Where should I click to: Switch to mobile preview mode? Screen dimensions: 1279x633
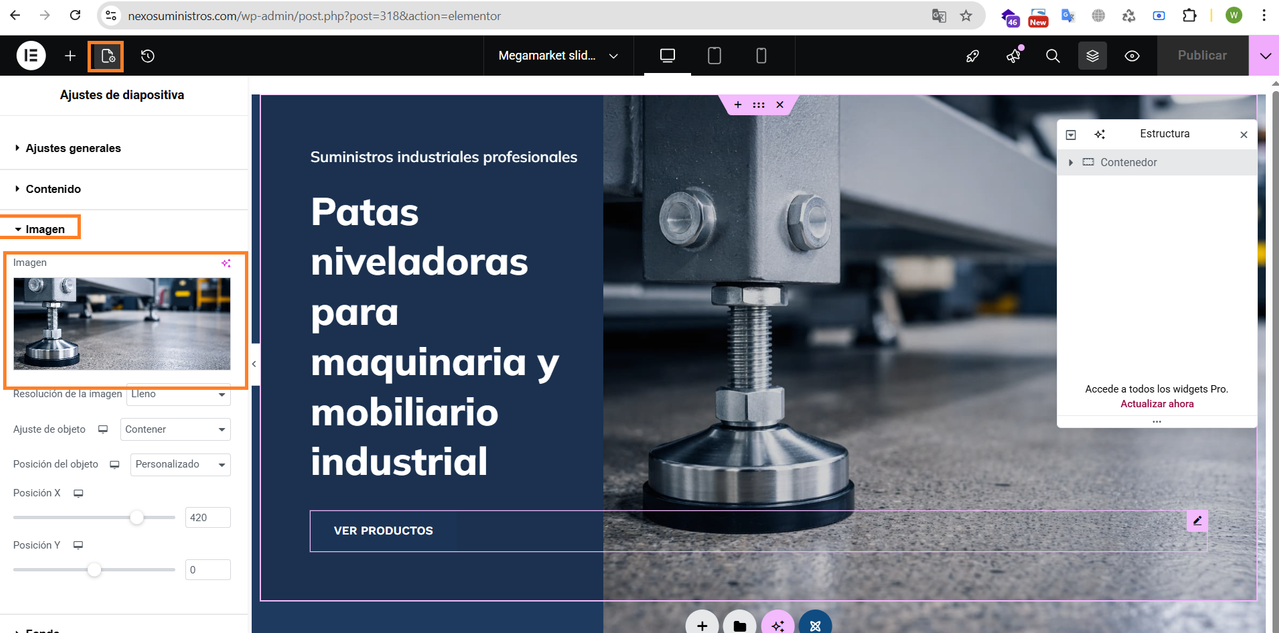761,56
